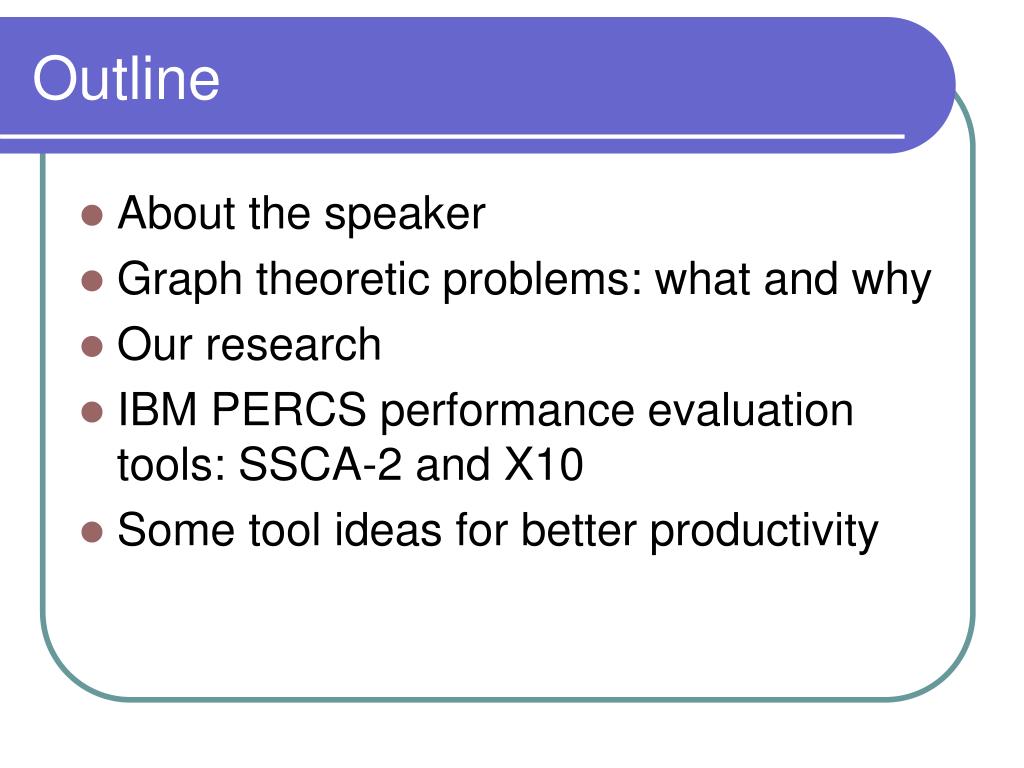Click the white line under the title
1024x768 pixels.
(452, 136)
